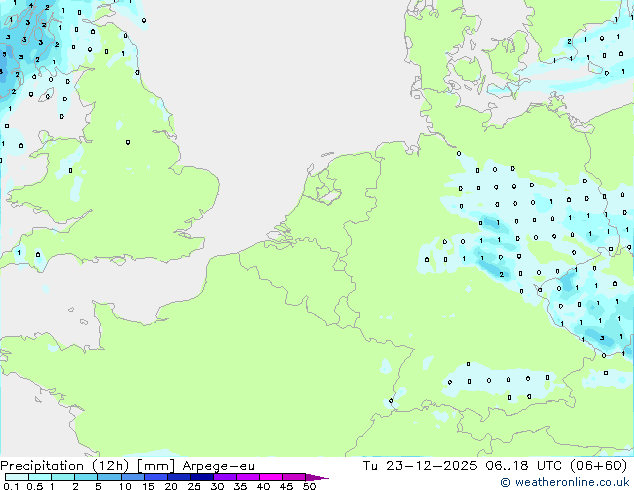Click the 'Precipitation (12h)' title text
Image resolution: width=634 pixels, height=490 pixels.
point(65,466)
